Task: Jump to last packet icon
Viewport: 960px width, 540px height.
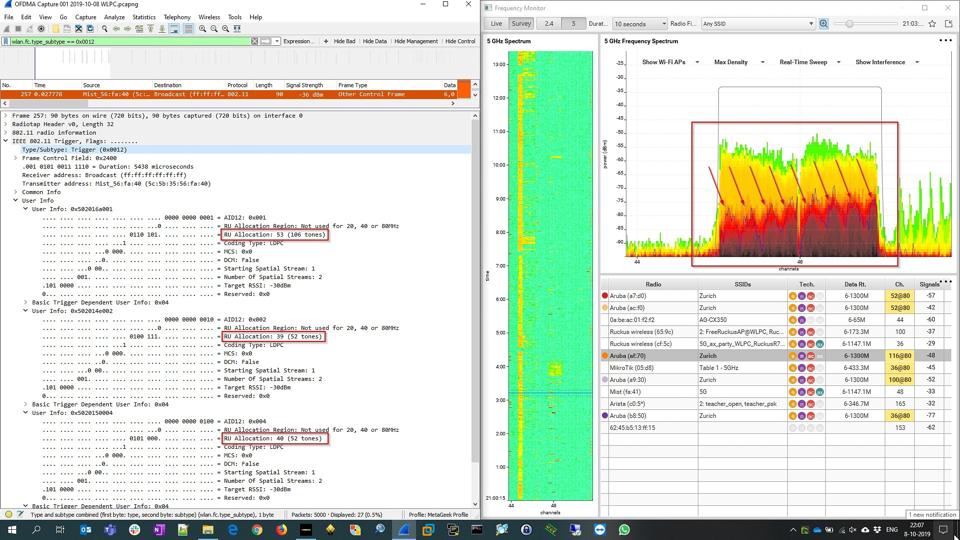Action: tap(162, 29)
